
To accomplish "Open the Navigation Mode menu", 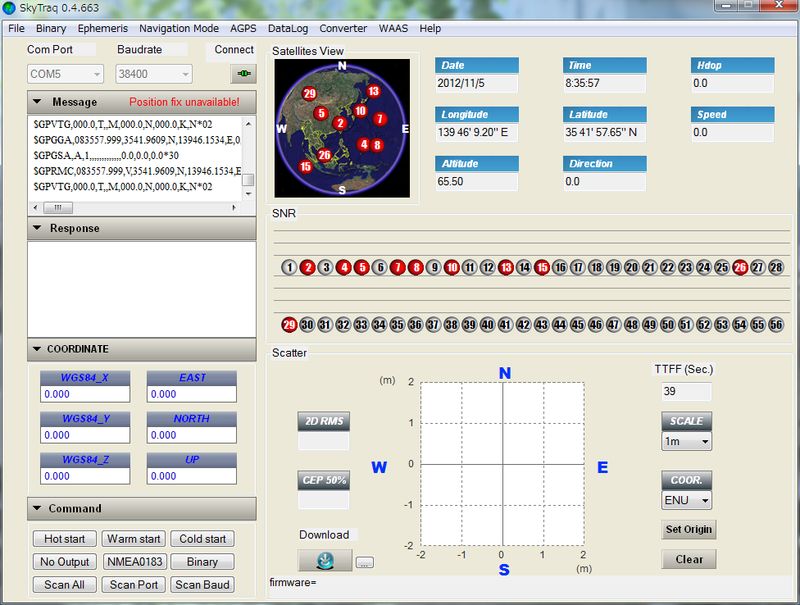I will pos(179,28).
